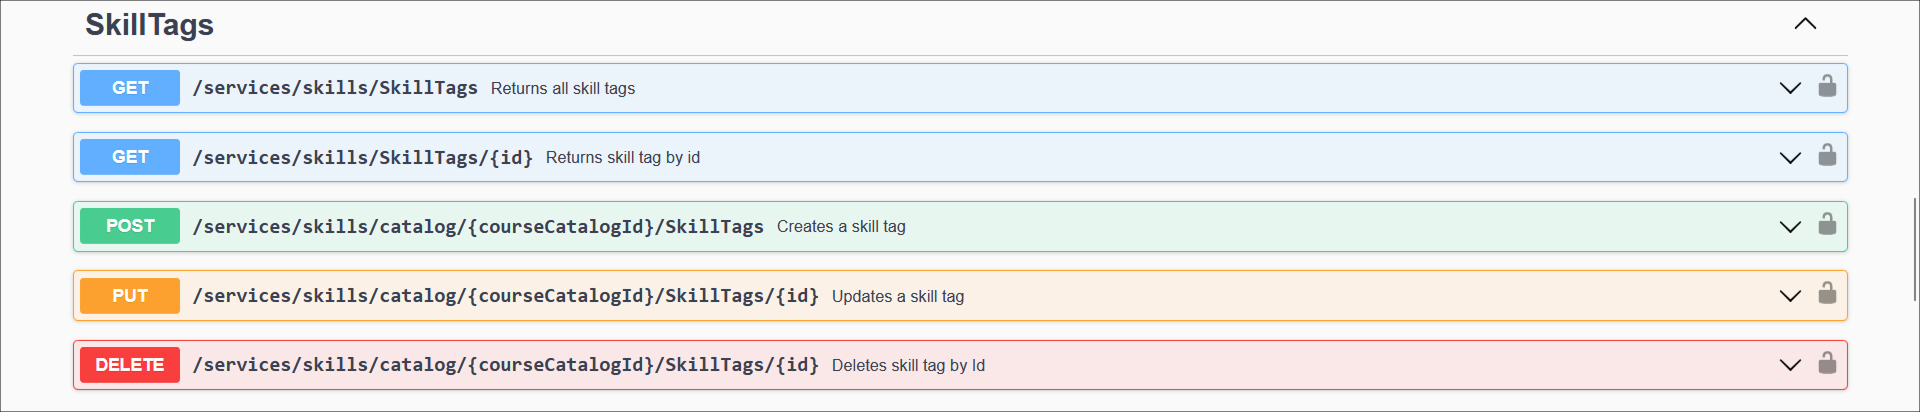Expand the 'Deletes skill tag by Id' chevron

click(x=1790, y=365)
